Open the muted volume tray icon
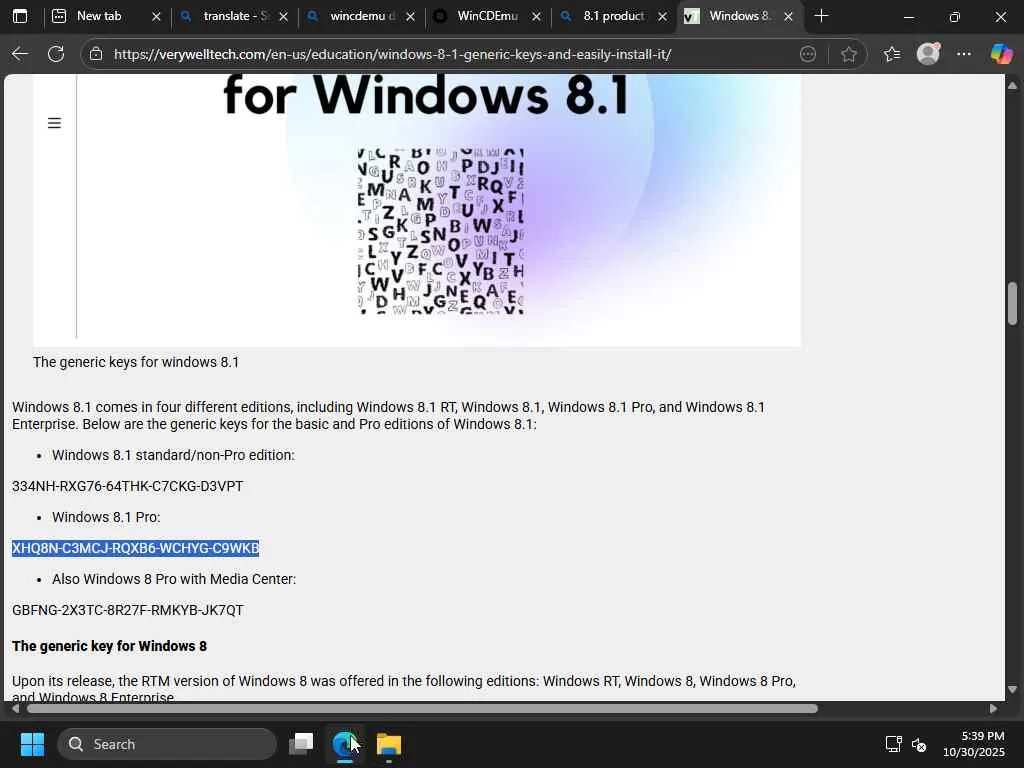 tap(919, 744)
